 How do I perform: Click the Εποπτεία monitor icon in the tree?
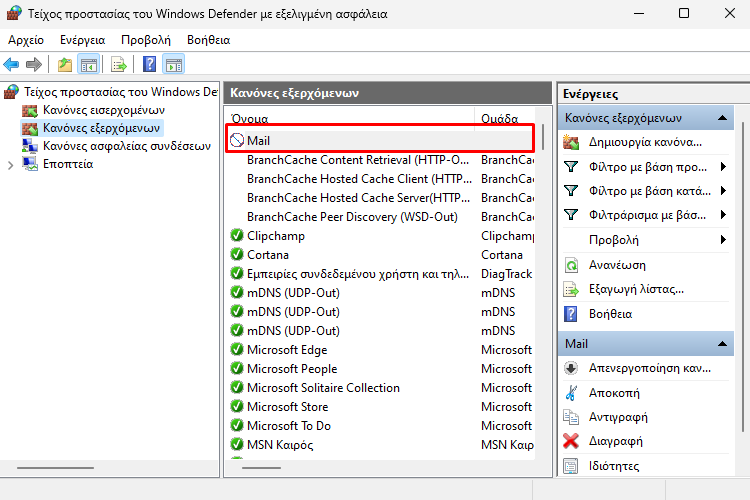click(x=30, y=164)
